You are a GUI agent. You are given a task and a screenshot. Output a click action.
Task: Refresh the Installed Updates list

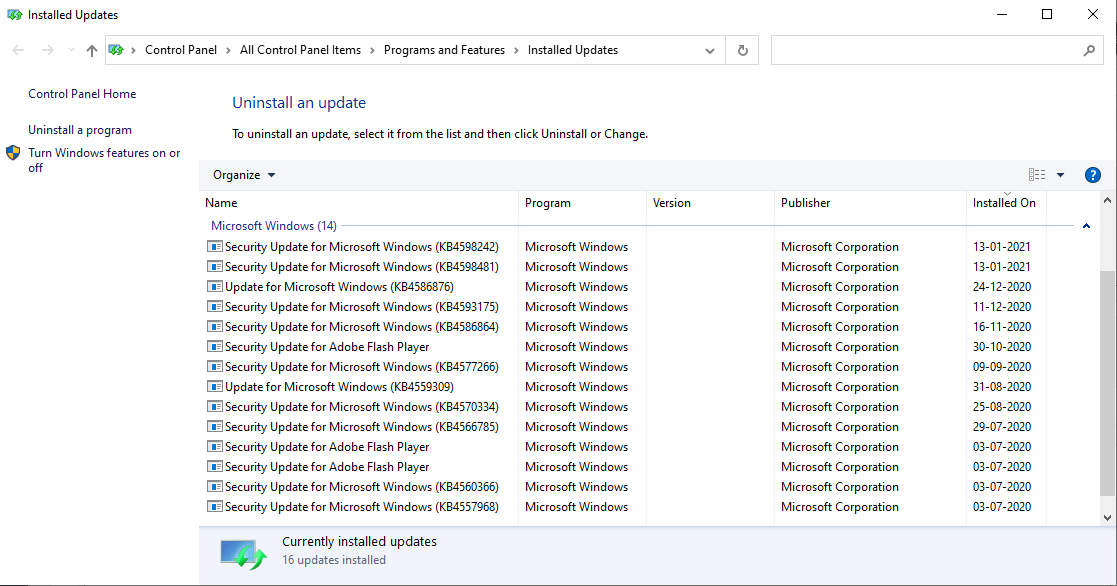tap(742, 50)
